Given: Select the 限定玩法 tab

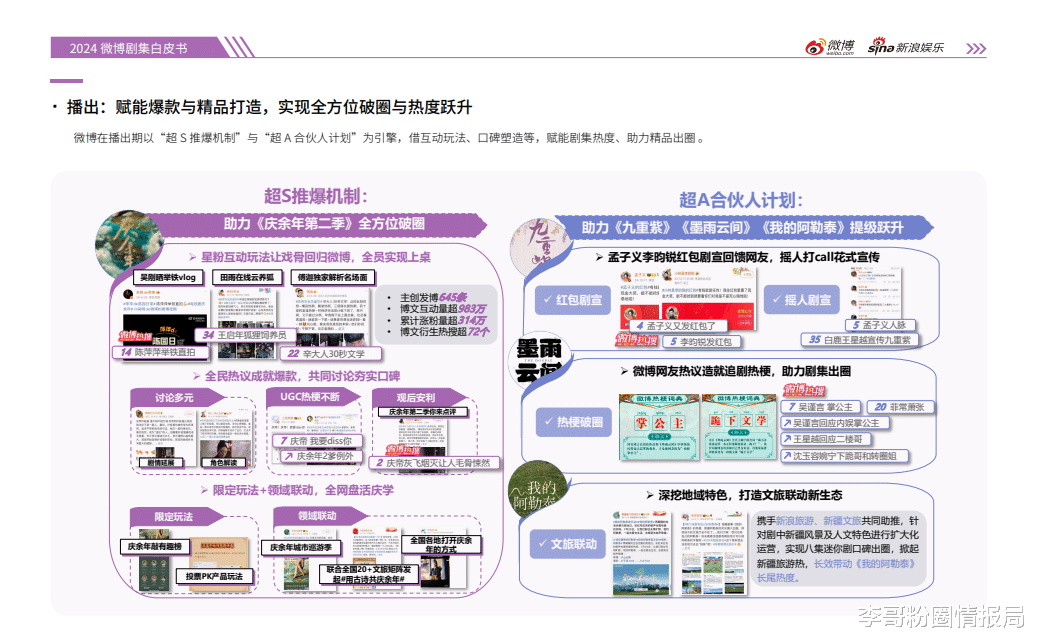Looking at the screenshot, I should pos(177,517).
